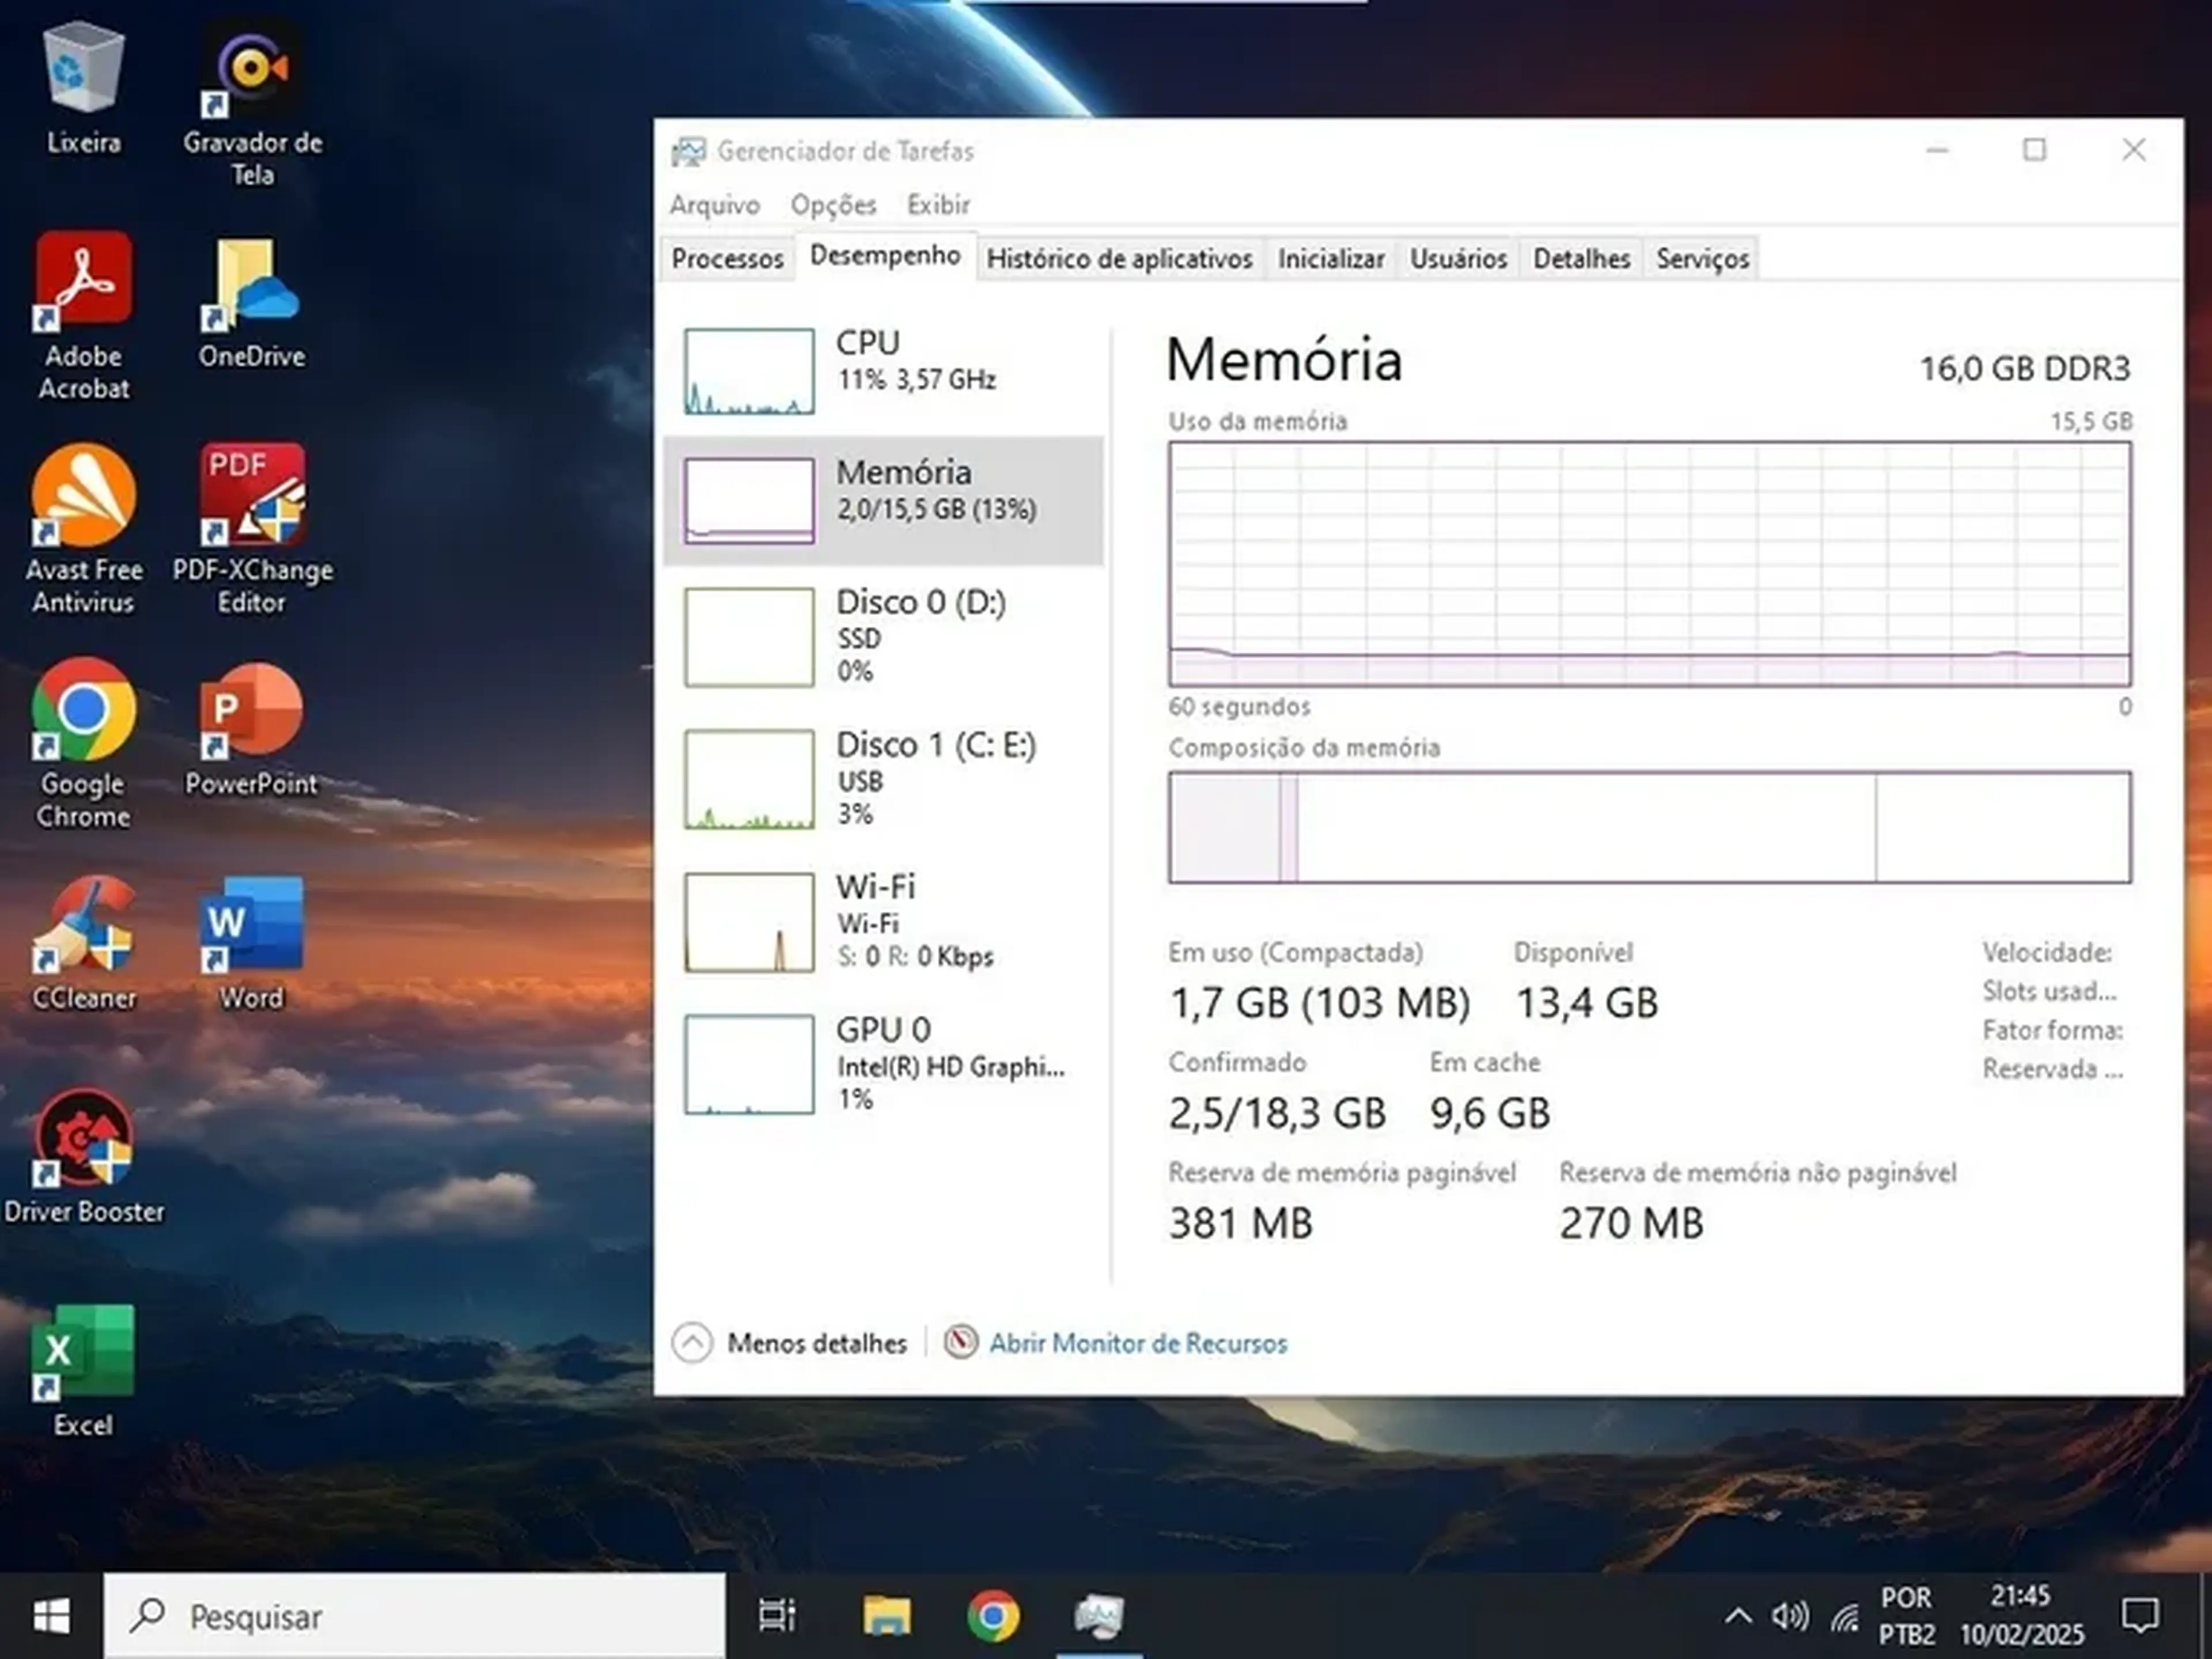The width and height of the screenshot is (2212, 1659).
Task: Select GPU 0 in the performance sidebar
Action: coord(883,1063)
